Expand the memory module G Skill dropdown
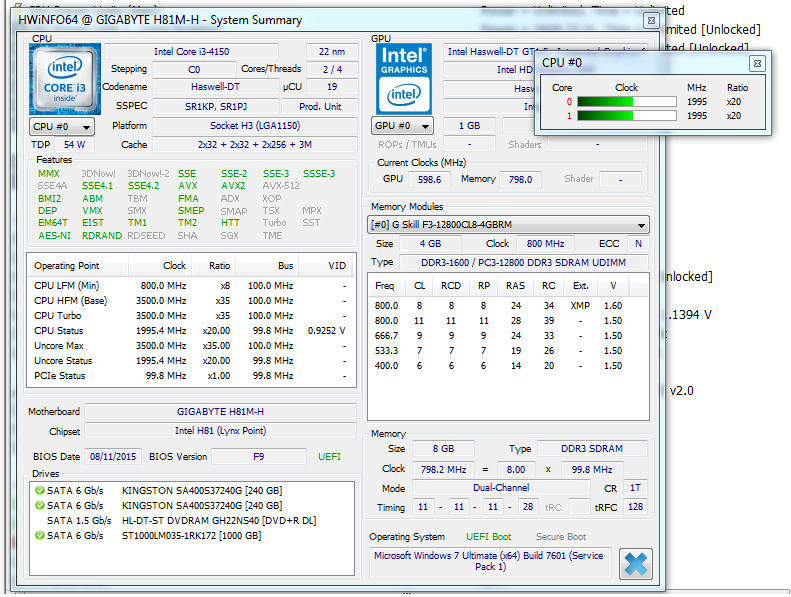 click(x=508, y=225)
